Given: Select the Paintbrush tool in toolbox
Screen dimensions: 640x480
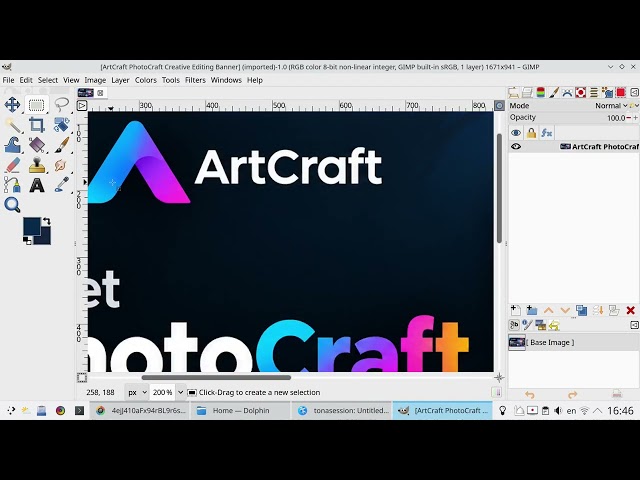Looking at the screenshot, I should pos(61,145).
